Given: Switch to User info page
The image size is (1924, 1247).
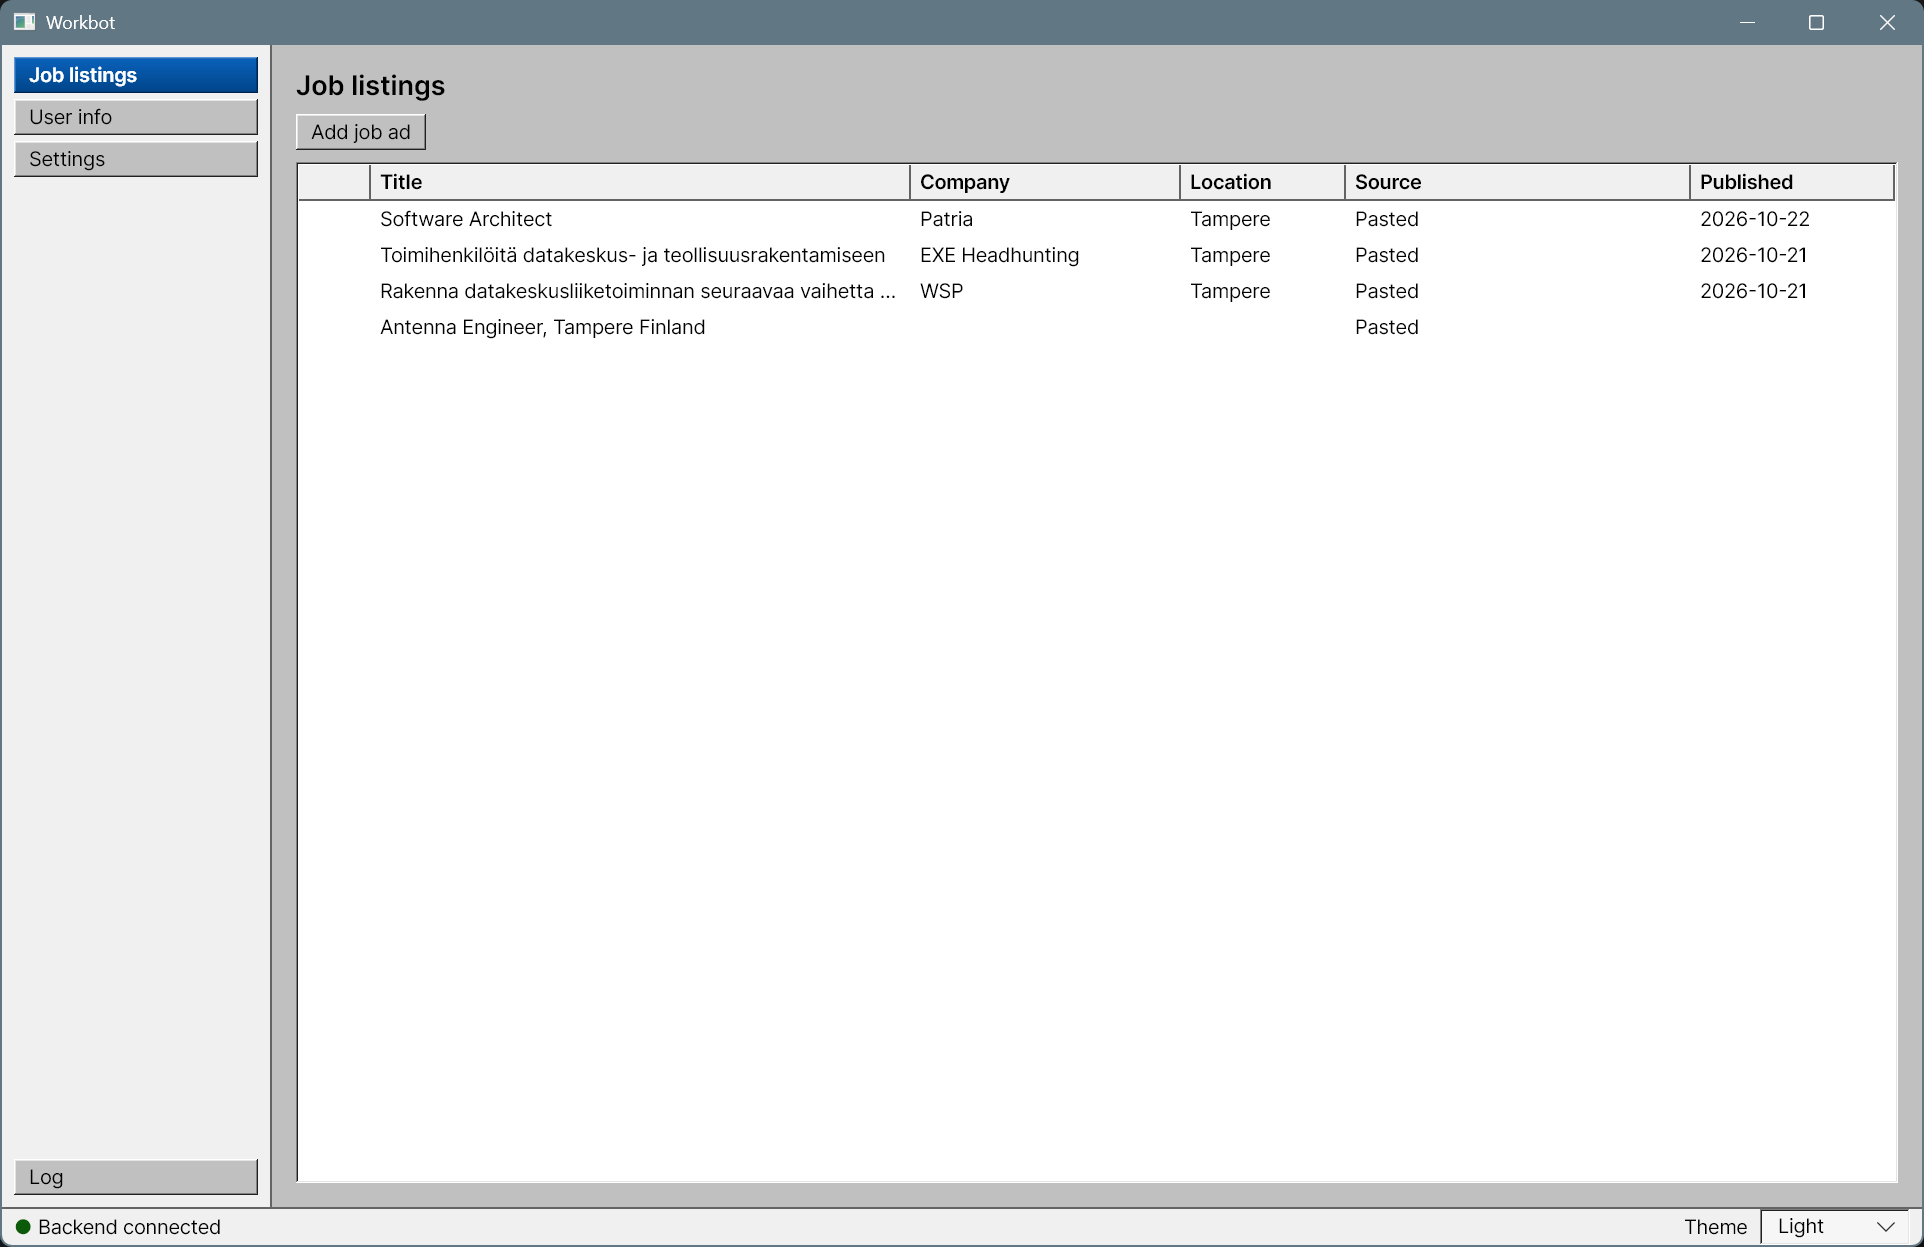Looking at the screenshot, I should [136, 117].
